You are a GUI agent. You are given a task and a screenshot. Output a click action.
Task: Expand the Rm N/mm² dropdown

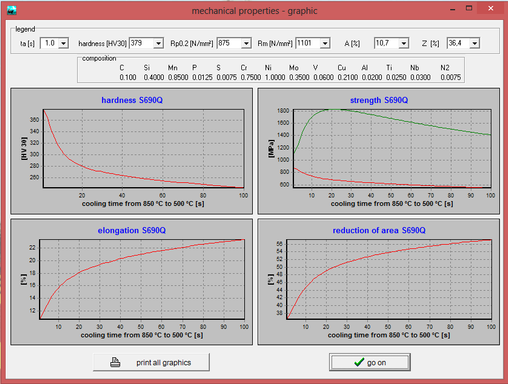pos(325,43)
